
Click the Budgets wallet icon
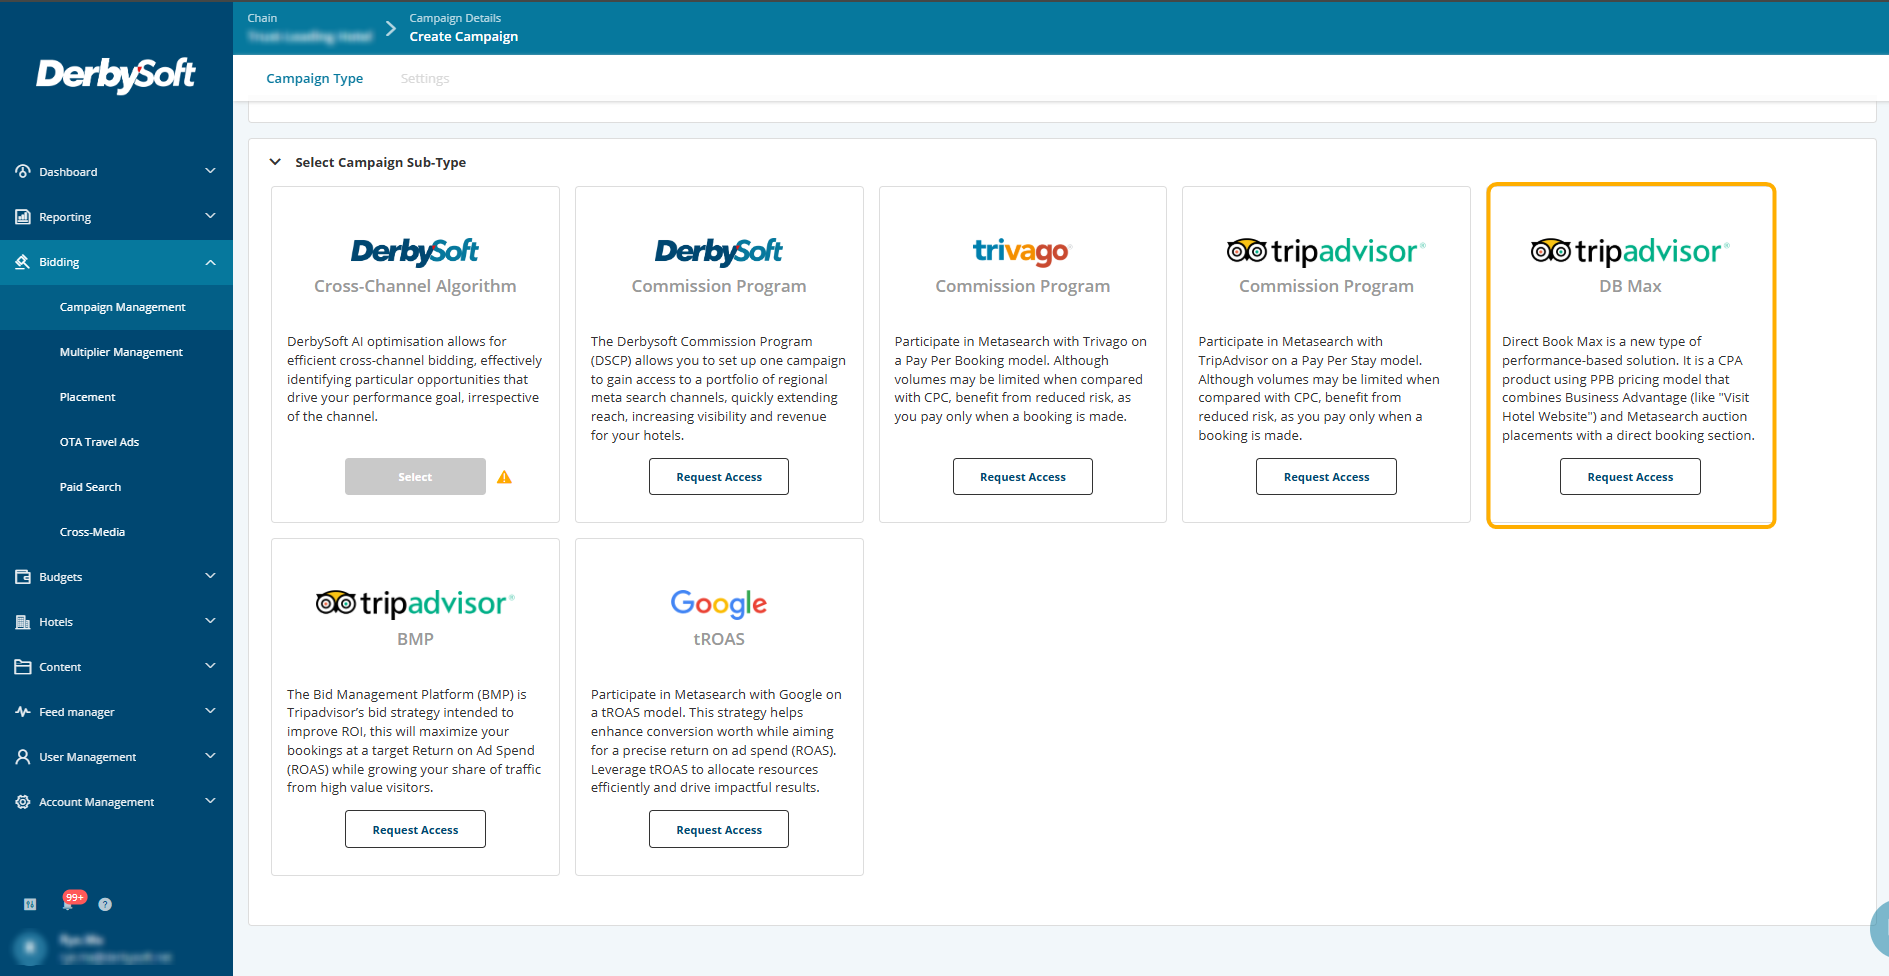(22, 577)
